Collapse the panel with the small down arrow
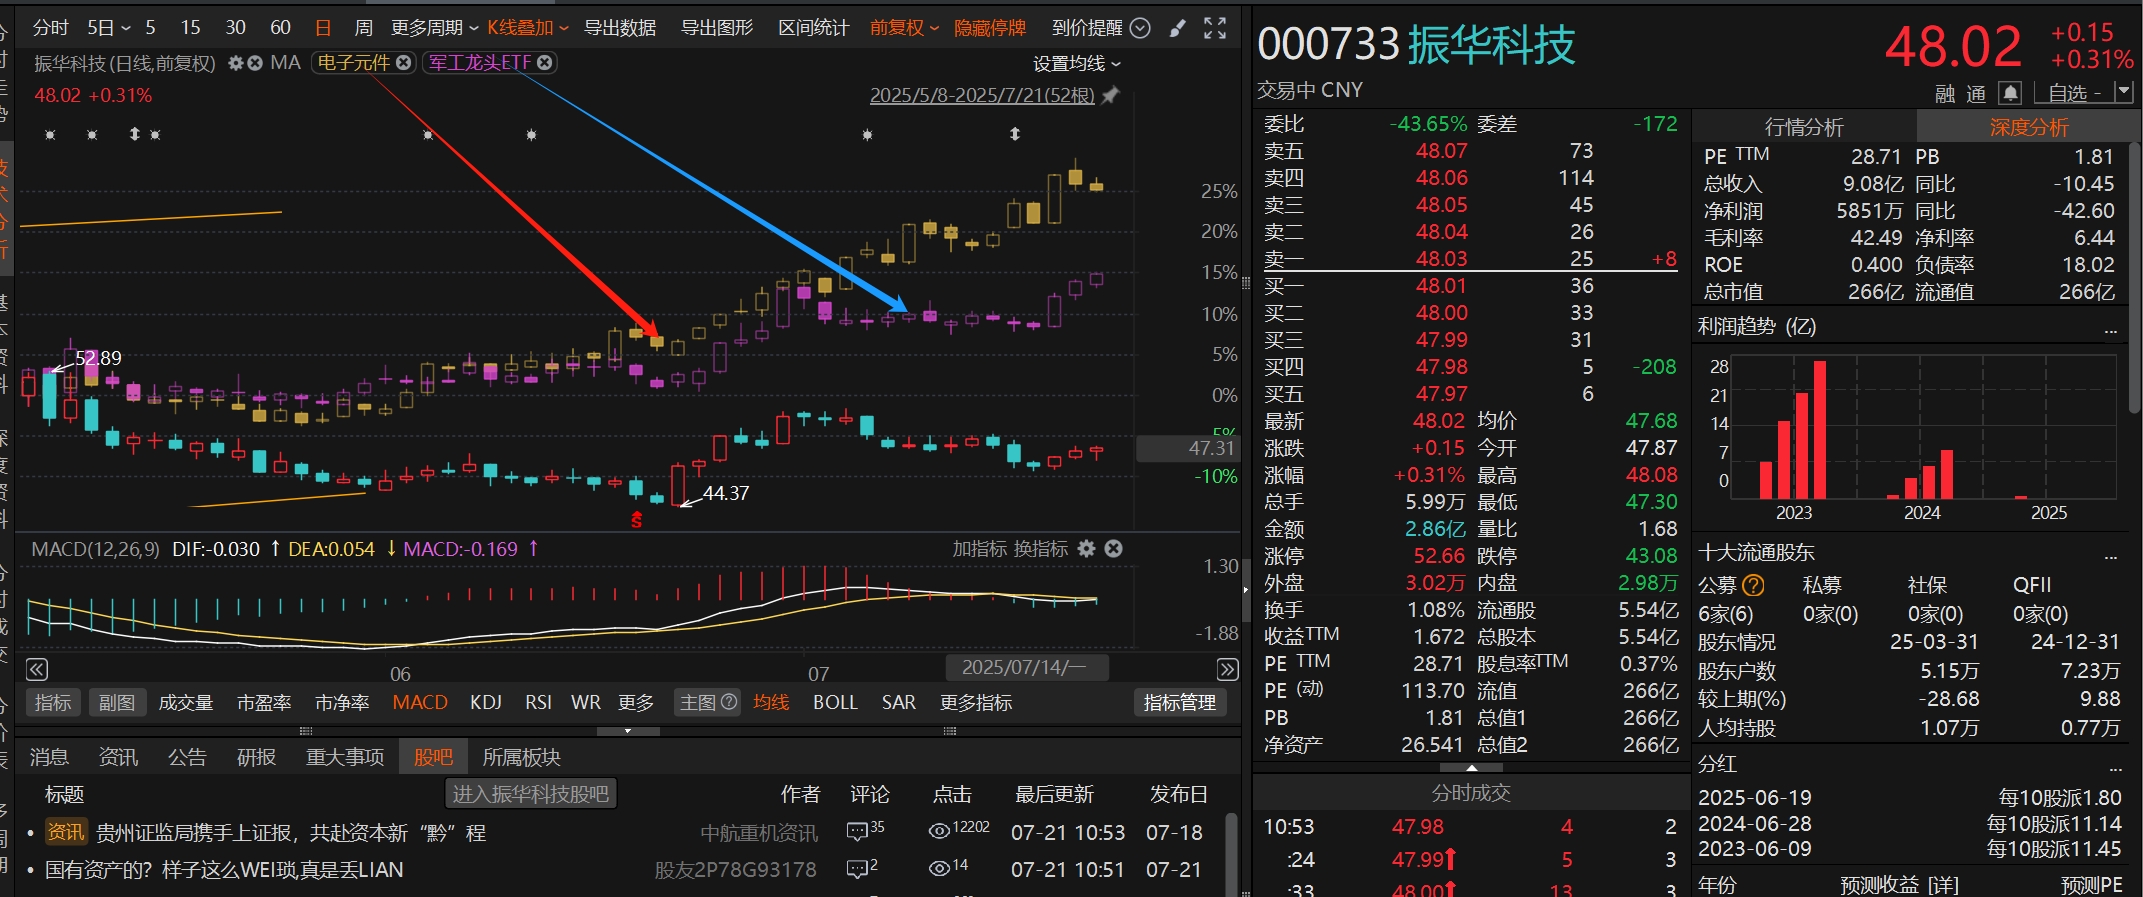Viewport: 2143px width, 897px height. (x=628, y=731)
